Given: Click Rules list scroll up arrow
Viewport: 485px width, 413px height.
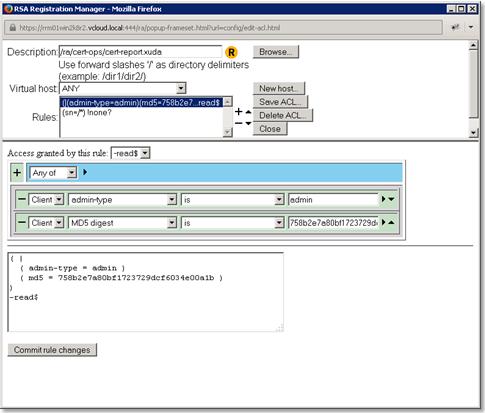Looking at the screenshot, I should click(227, 102).
